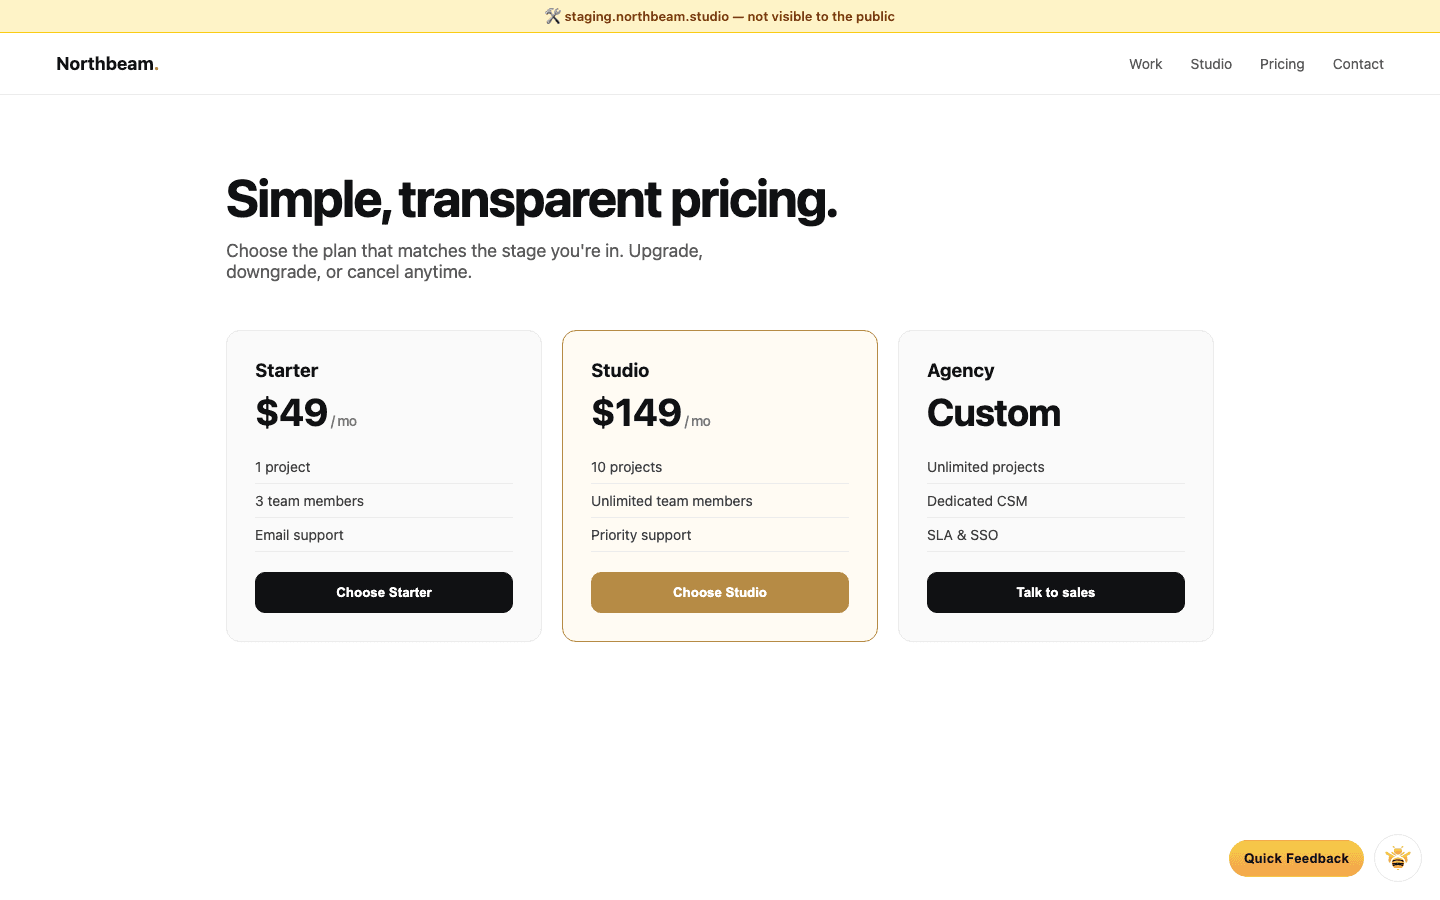This screenshot has width=1440, height=900.
Task: Open the Studio page from the navigation
Action: 1211,63
